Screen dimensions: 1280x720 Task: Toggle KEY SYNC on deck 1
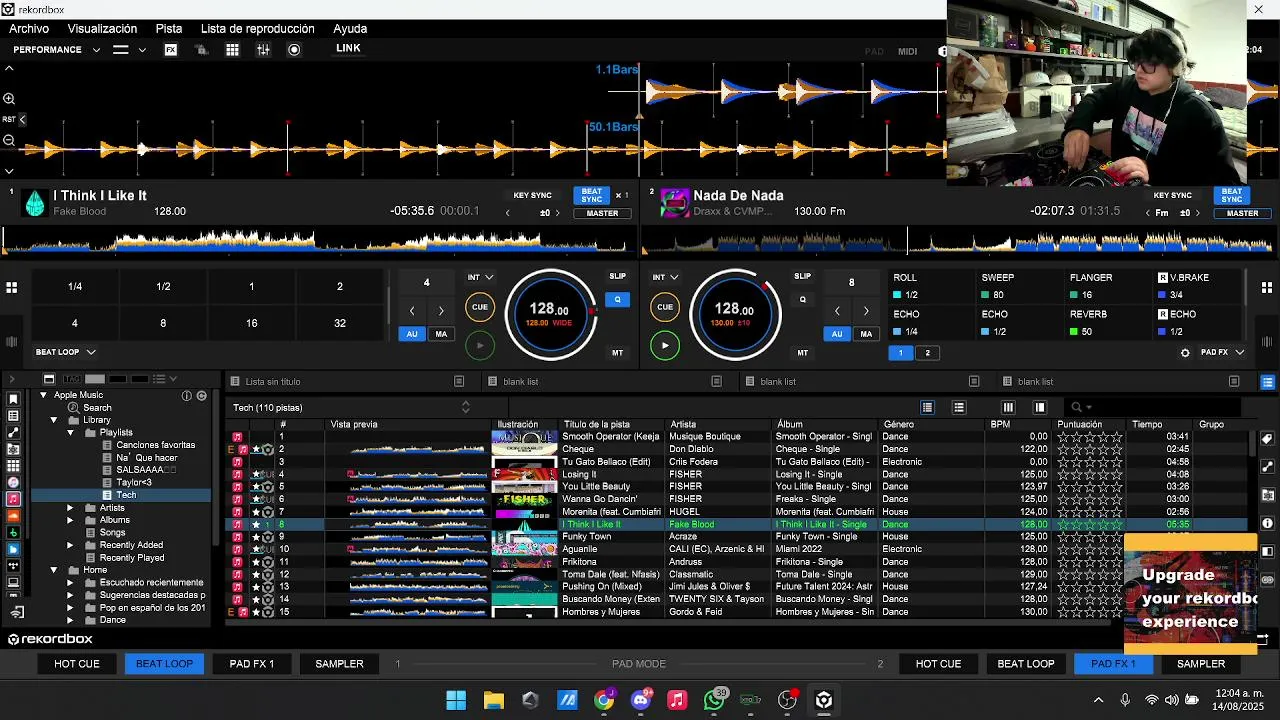[533, 195]
